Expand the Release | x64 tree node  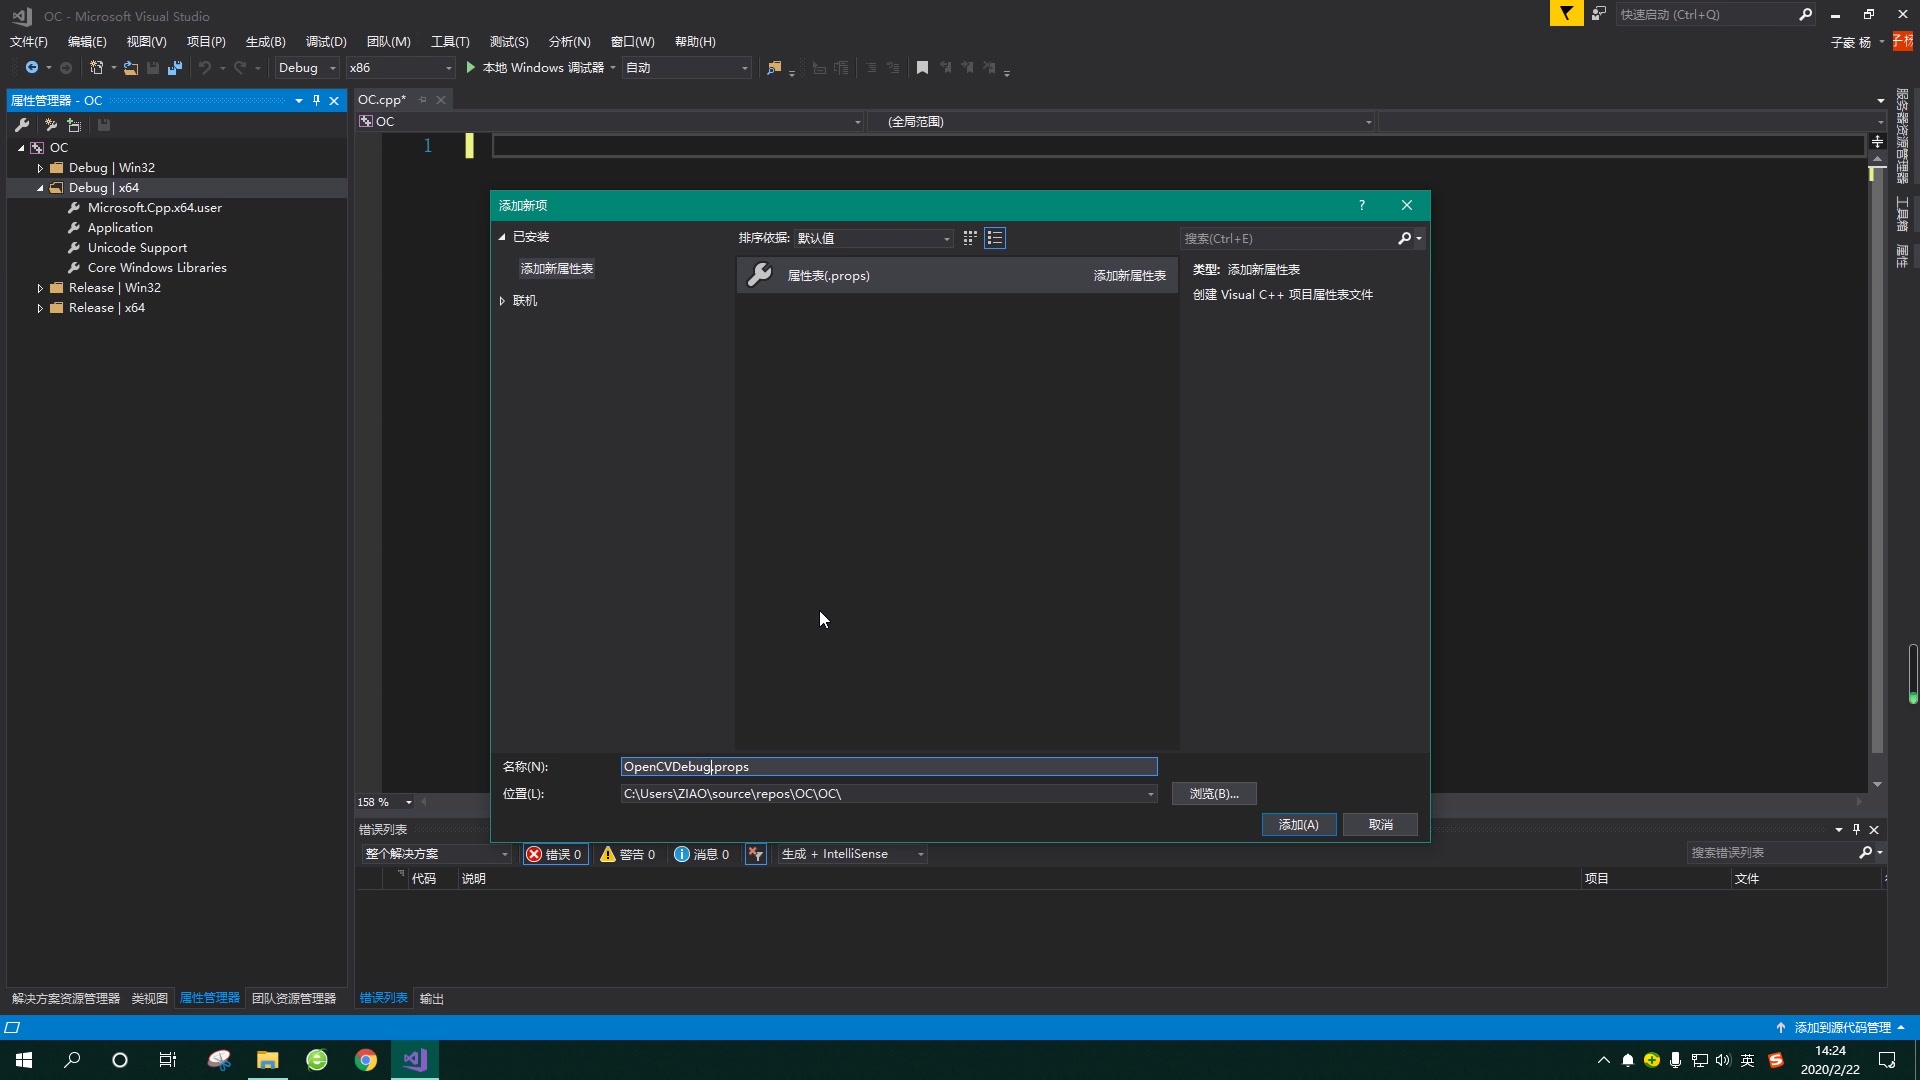40,308
